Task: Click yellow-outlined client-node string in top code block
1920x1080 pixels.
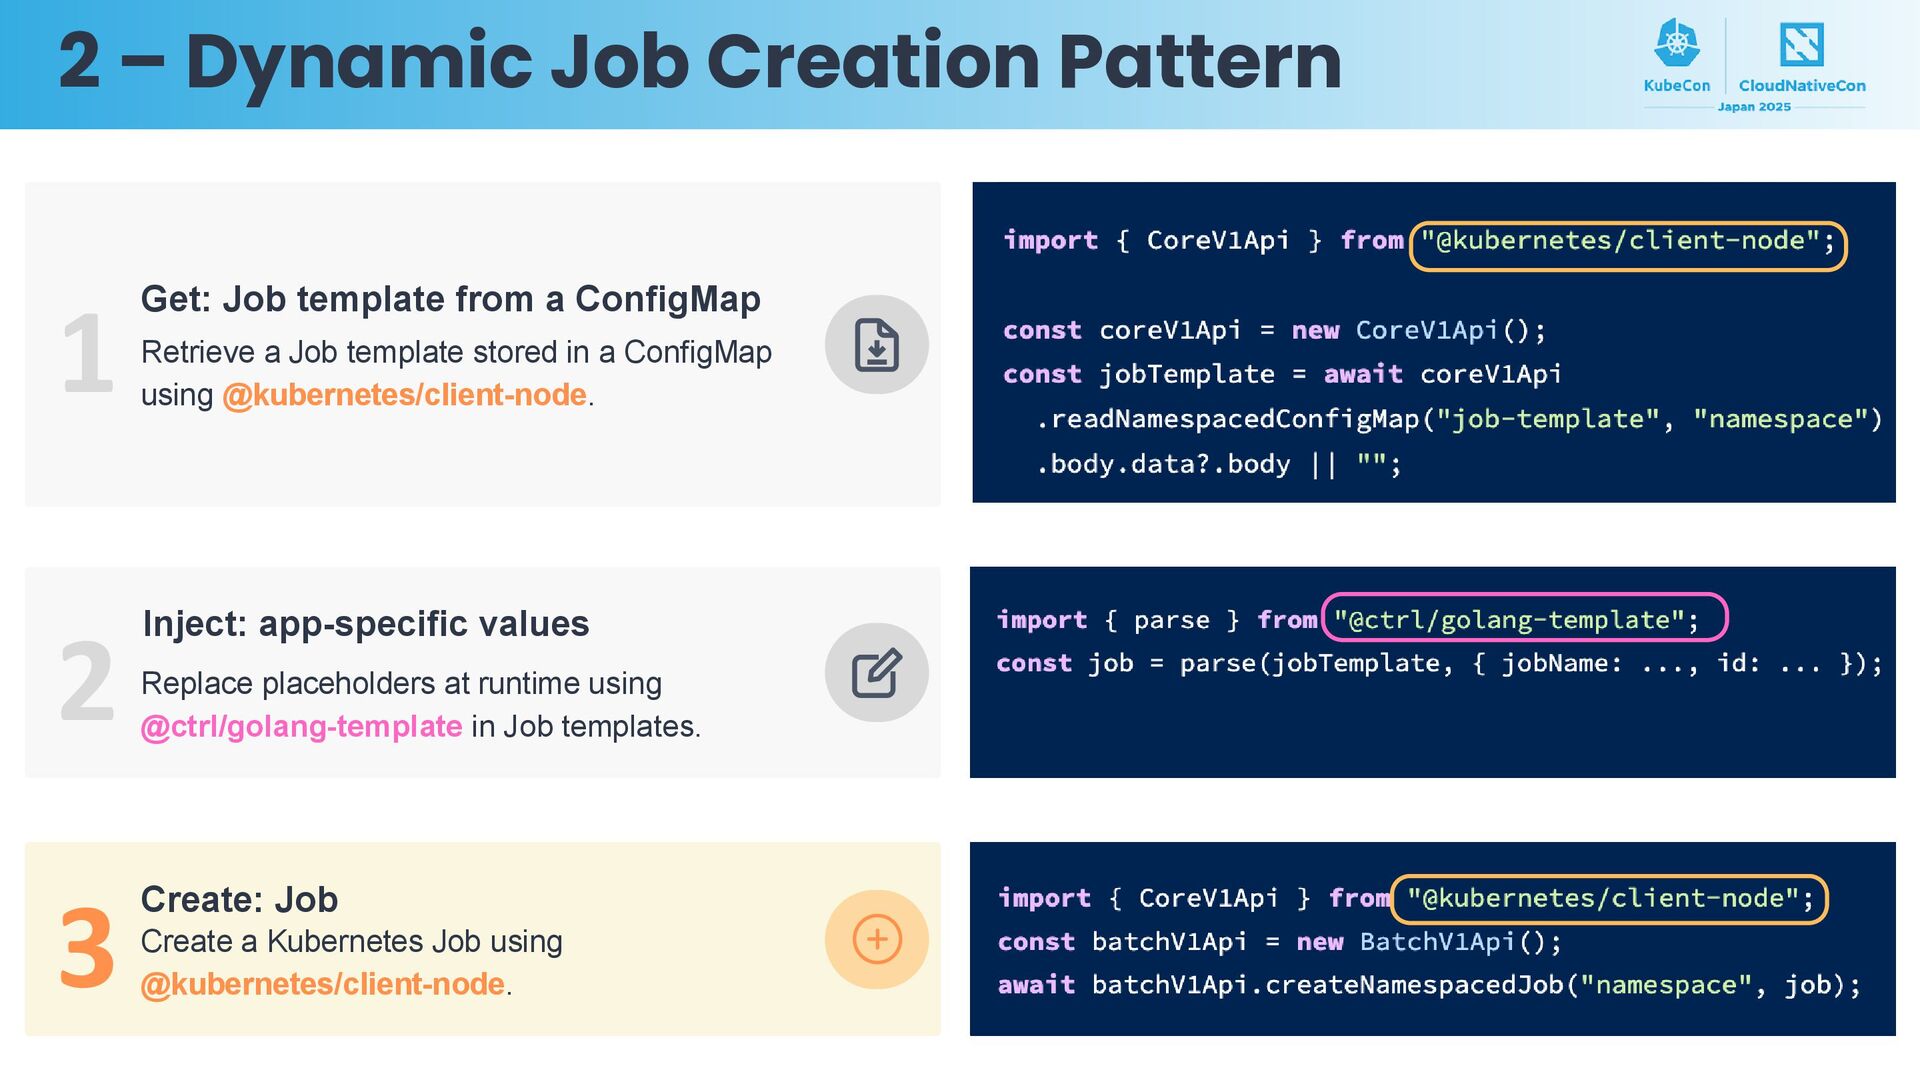Action: point(1627,241)
